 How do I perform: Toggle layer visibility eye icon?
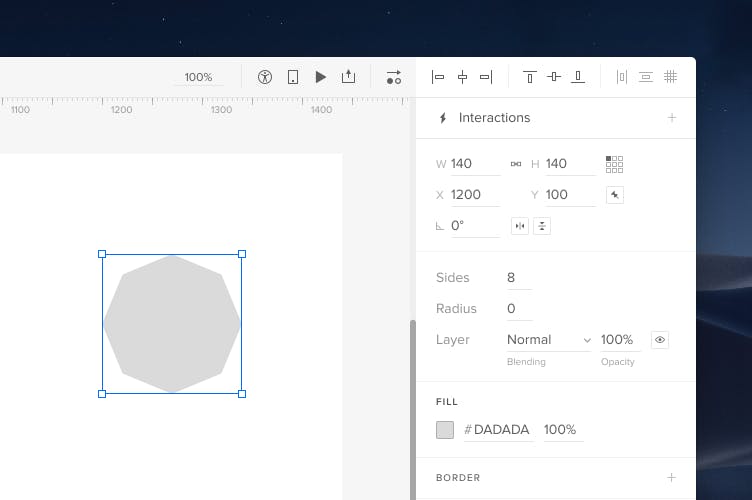click(x=659, y=340)
